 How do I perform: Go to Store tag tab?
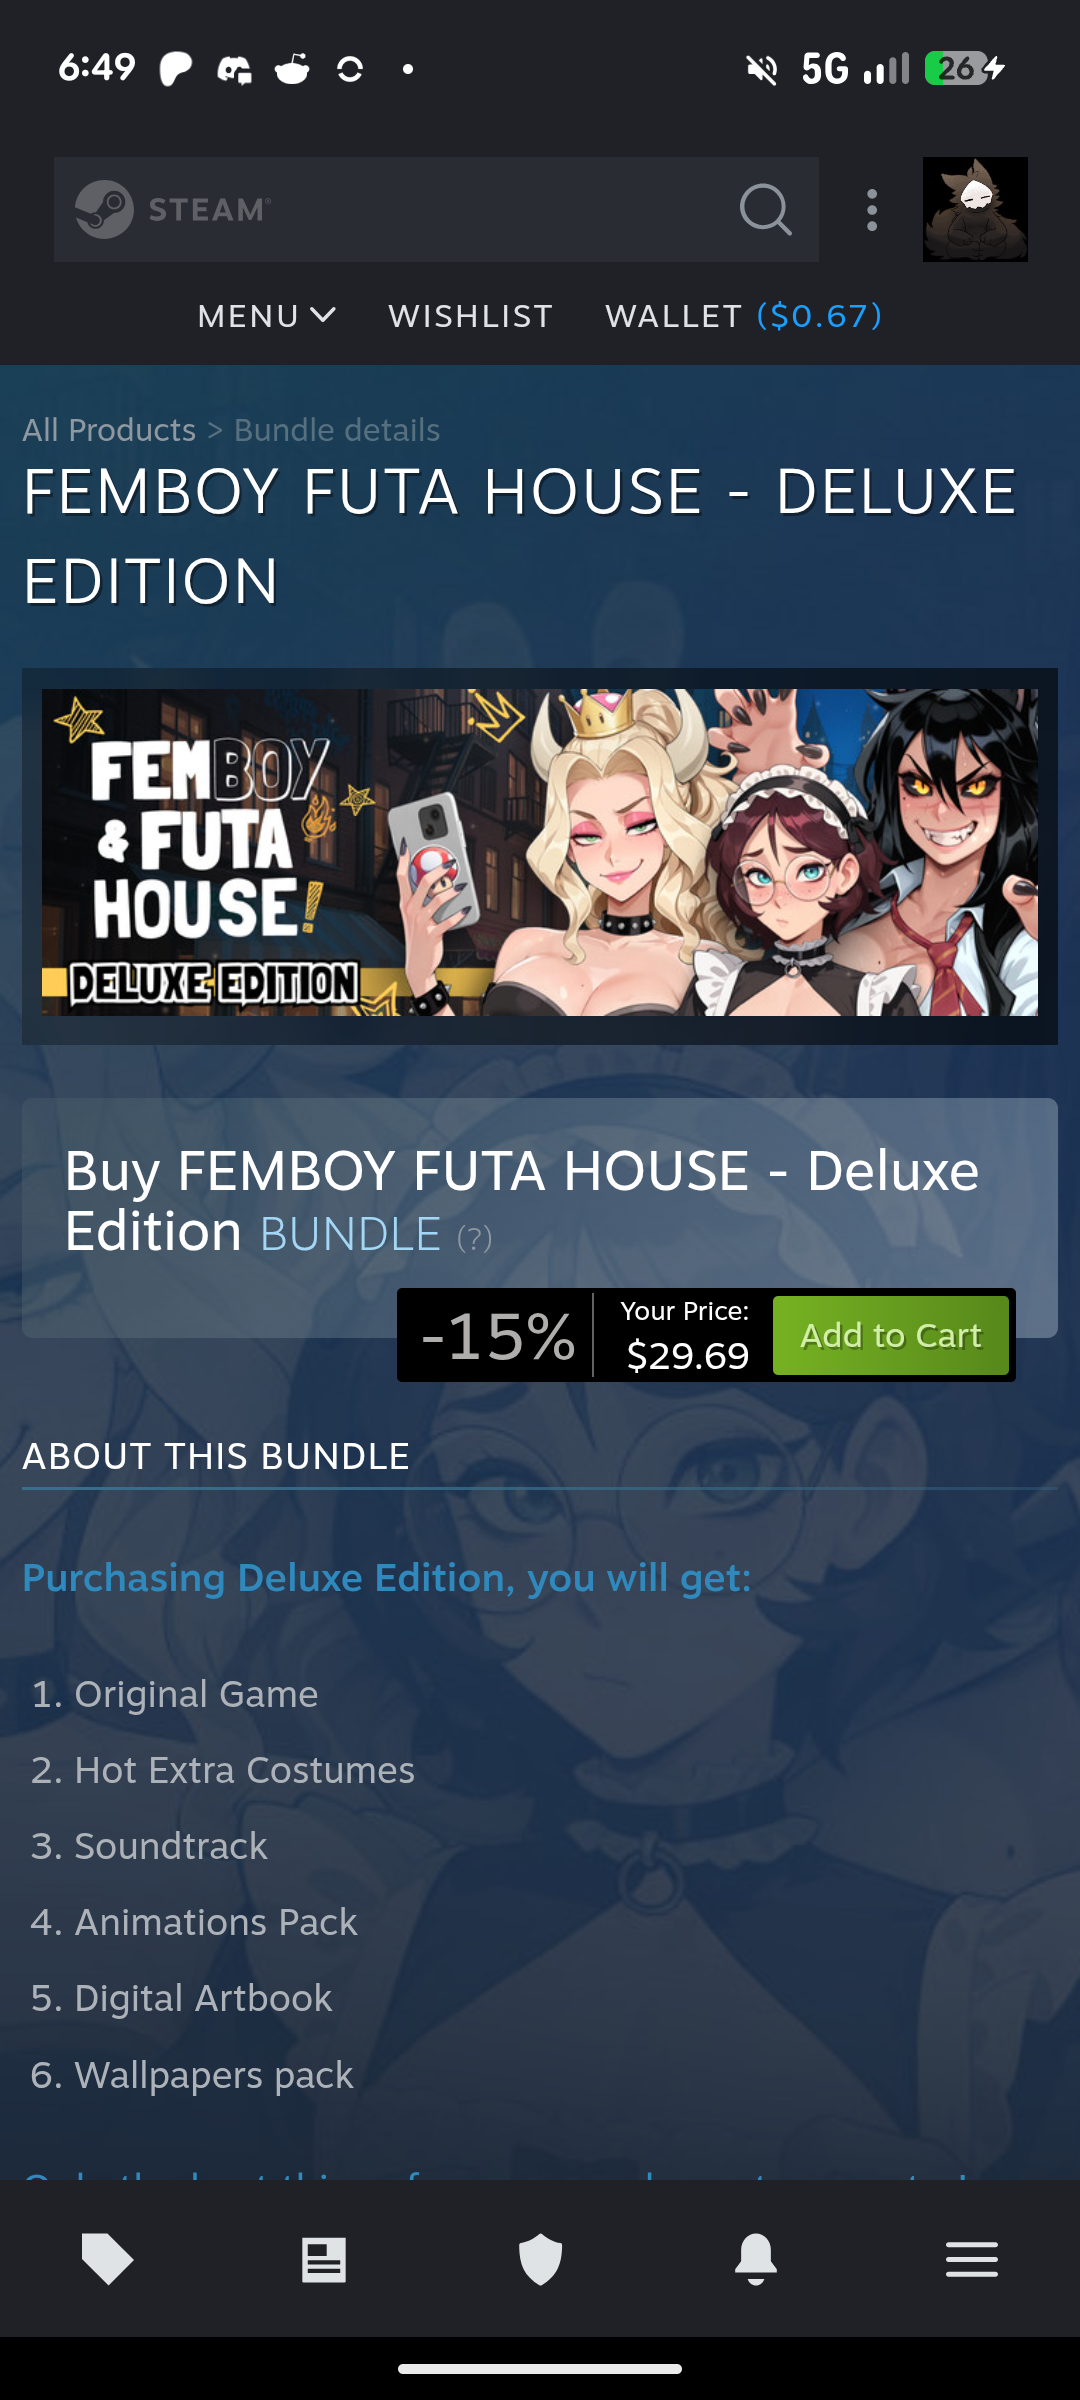[x=107, y=2258]
